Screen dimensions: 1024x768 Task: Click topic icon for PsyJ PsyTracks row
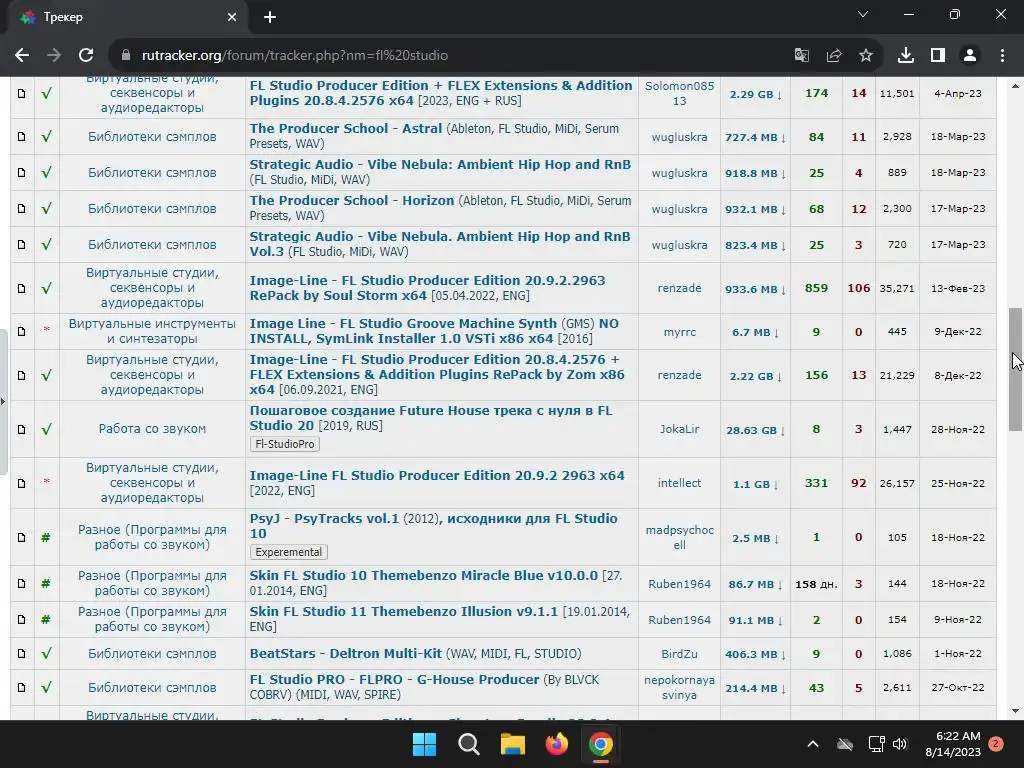coord(22,537)
